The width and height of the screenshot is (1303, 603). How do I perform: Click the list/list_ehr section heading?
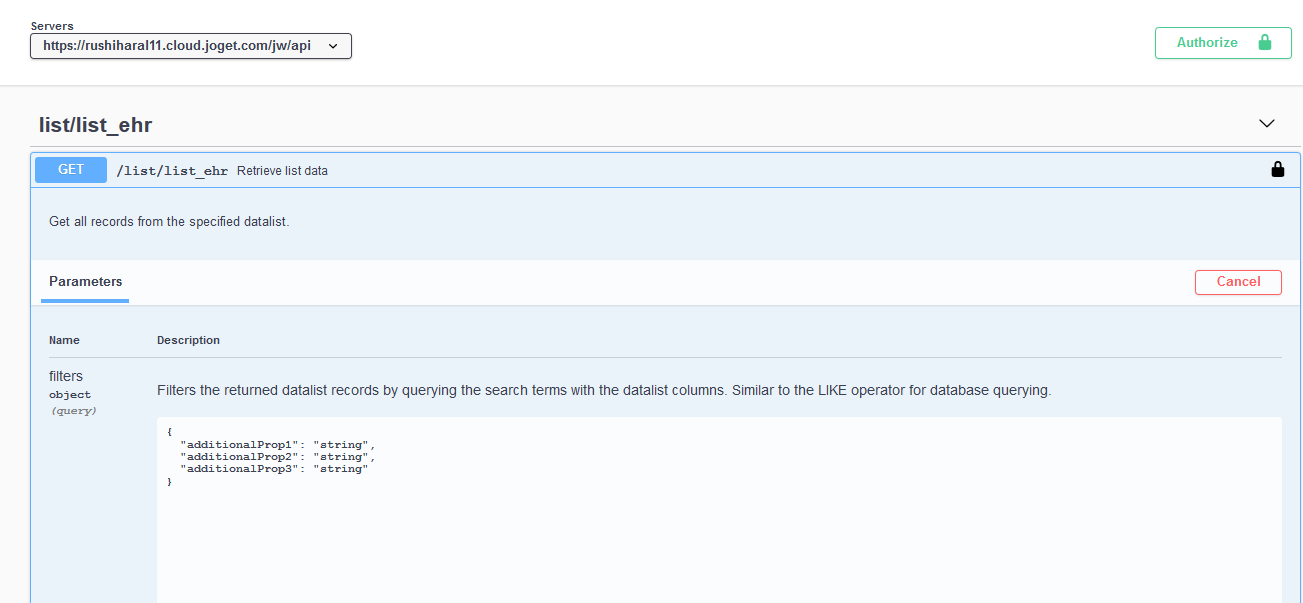tap(95, 125)
